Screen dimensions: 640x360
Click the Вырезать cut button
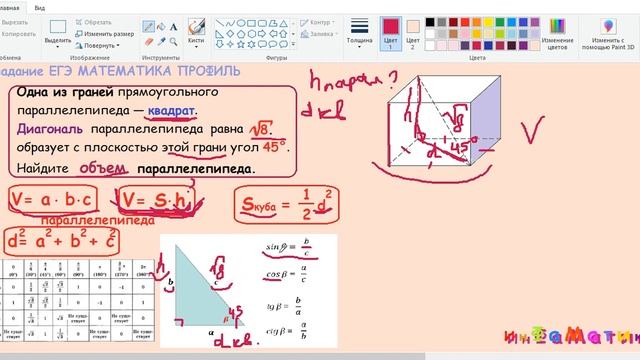point(14,22)
